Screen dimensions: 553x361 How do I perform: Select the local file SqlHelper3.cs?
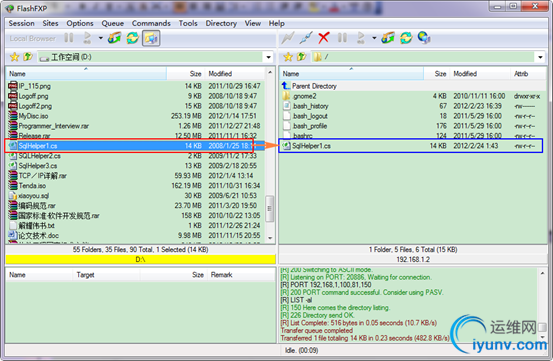pos(135,166)
